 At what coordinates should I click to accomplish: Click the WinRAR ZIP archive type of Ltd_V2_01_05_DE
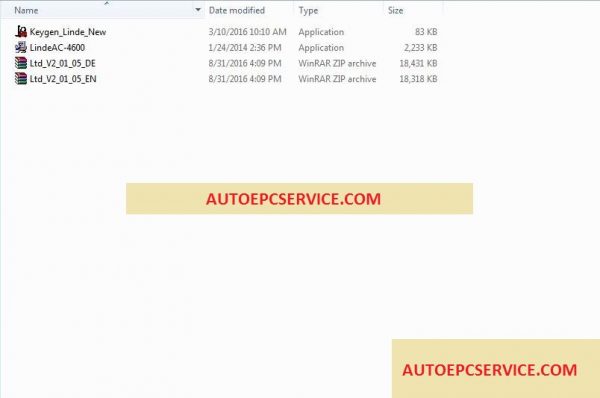pos(337,64)
